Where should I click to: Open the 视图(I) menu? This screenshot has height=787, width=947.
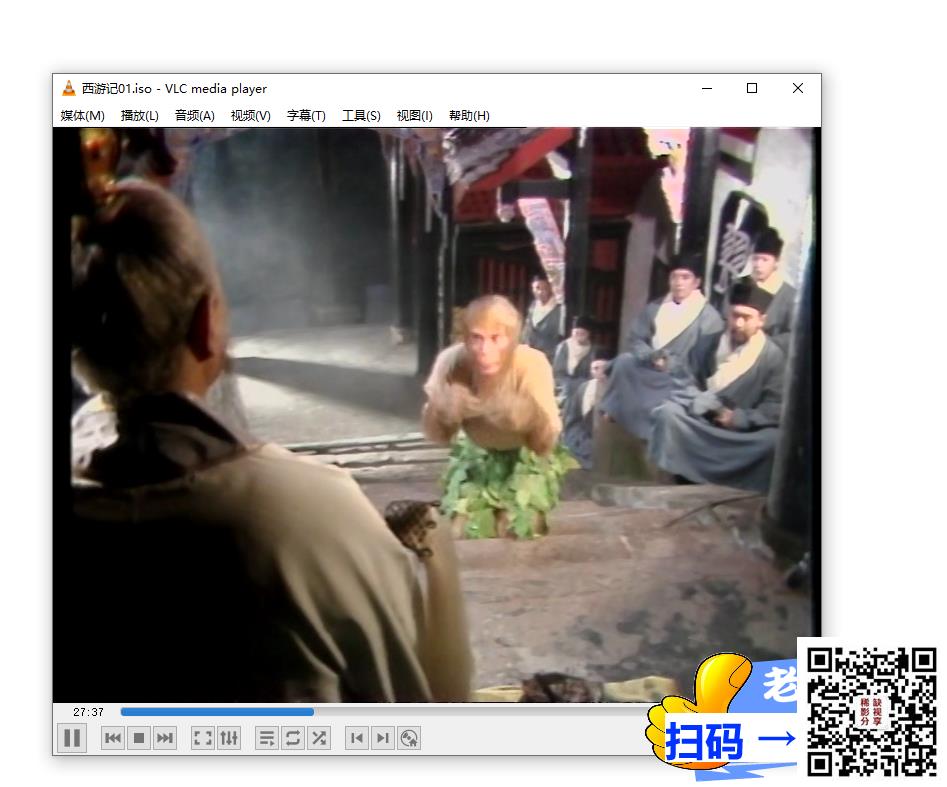(414, 115)
